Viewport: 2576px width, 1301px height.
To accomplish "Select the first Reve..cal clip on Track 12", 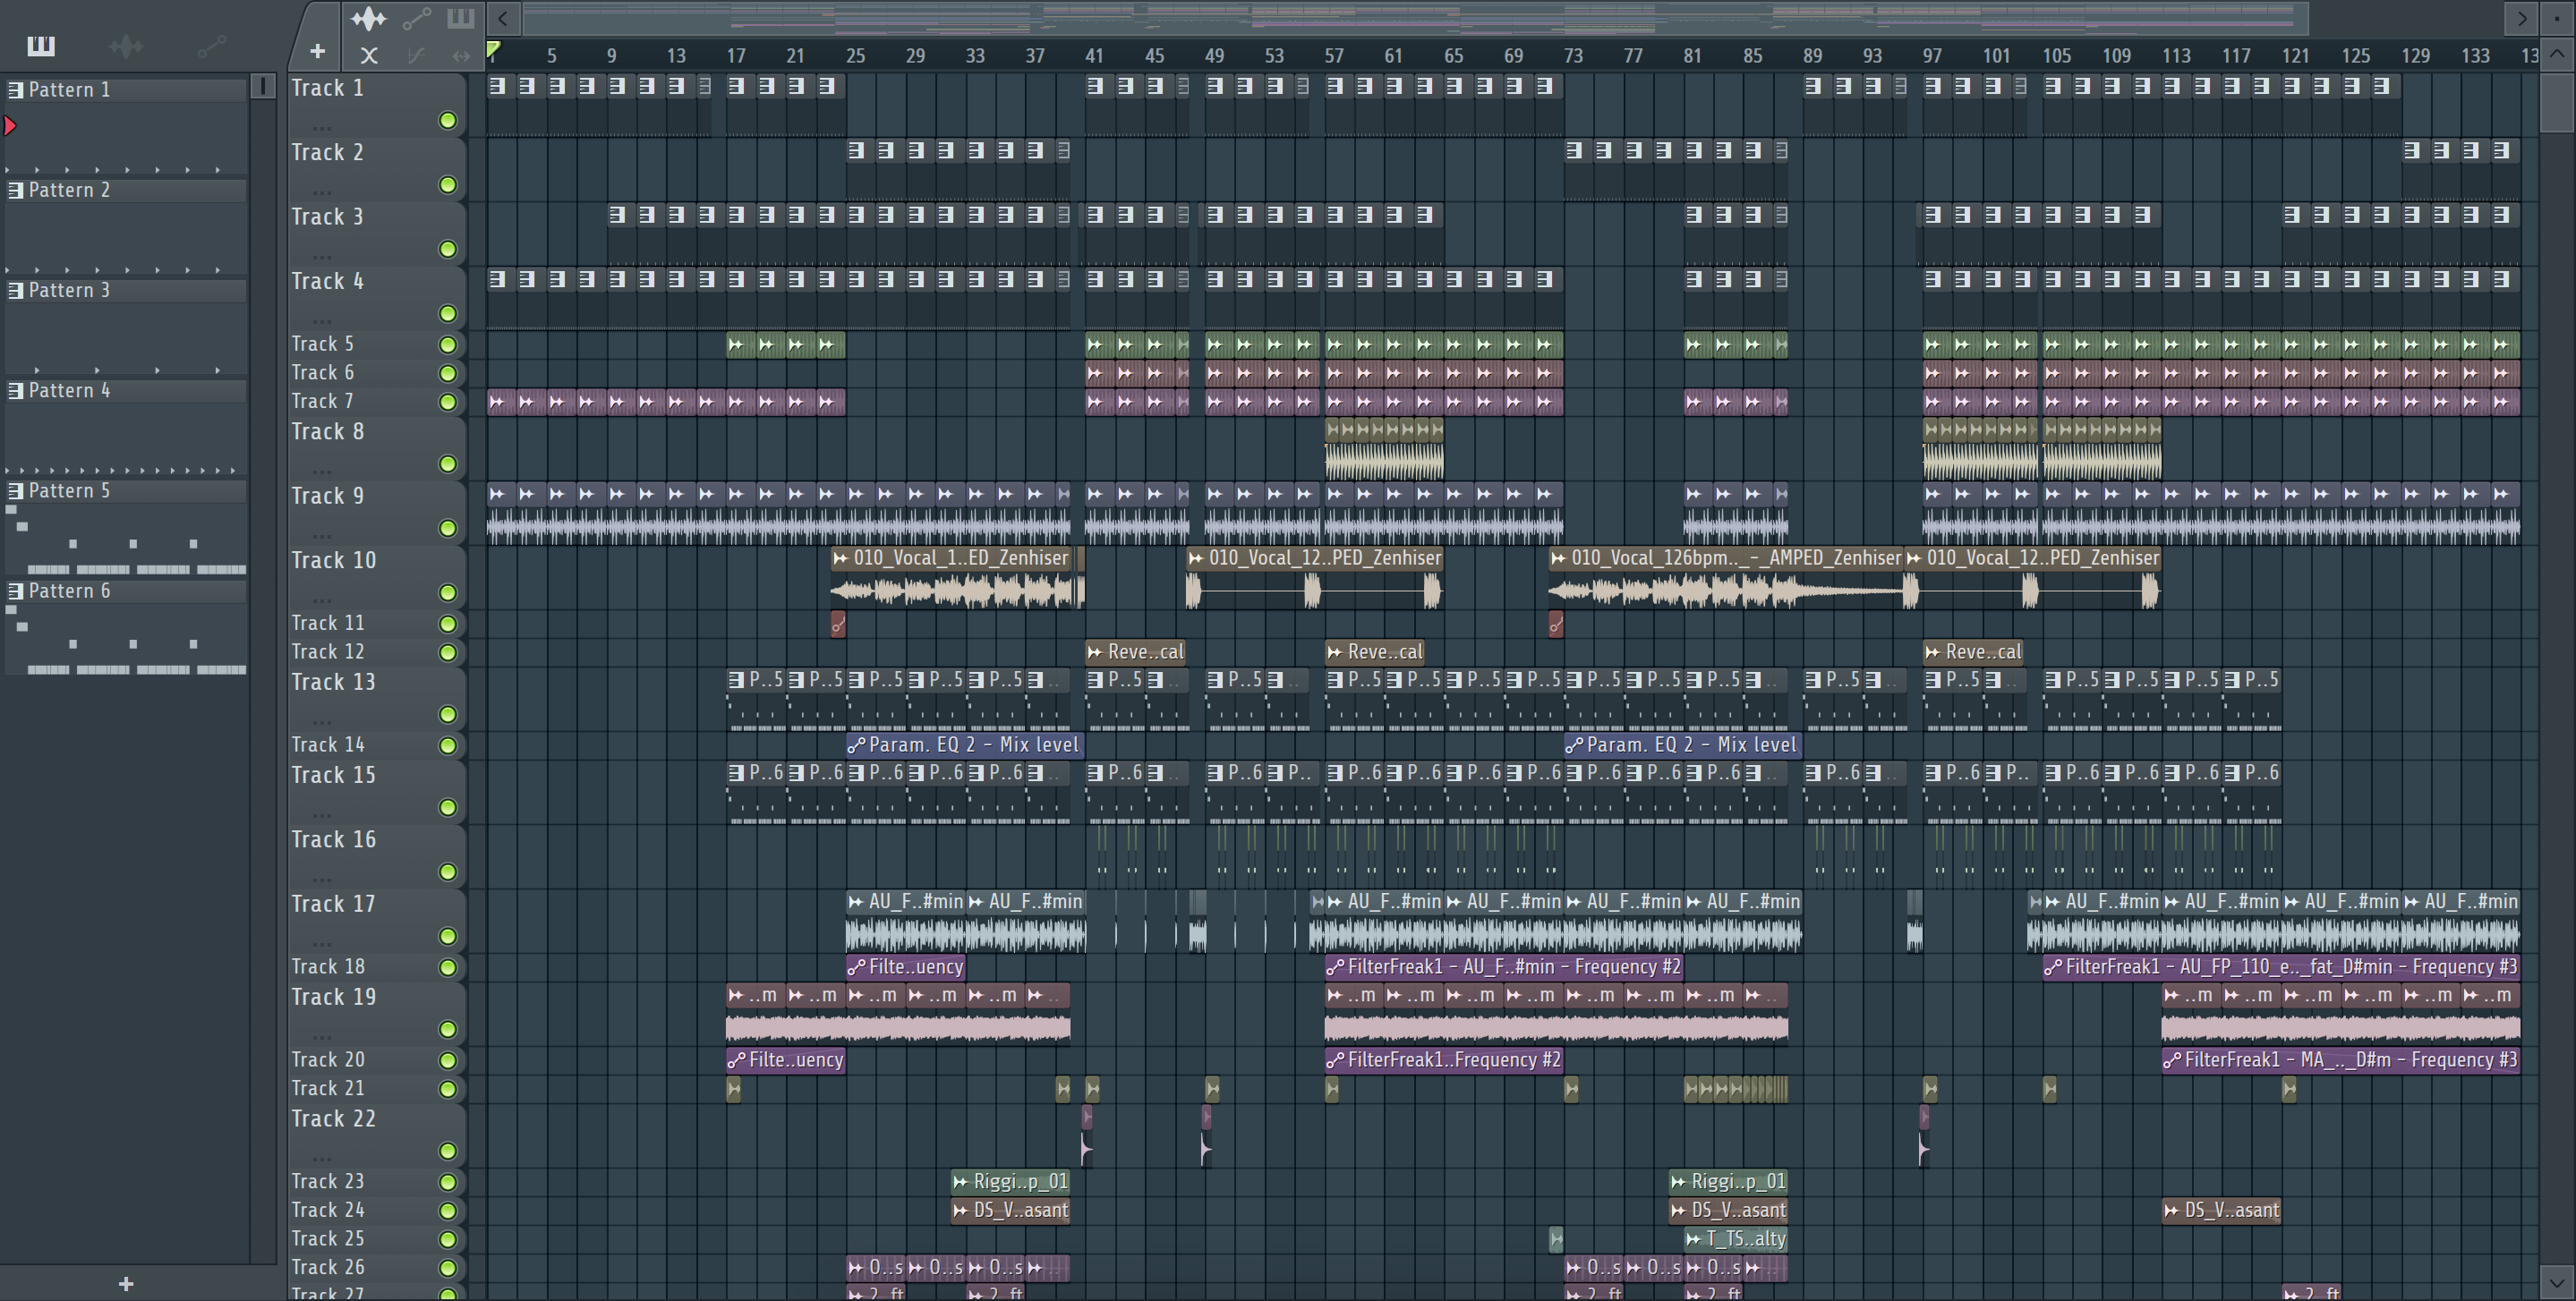I will (x=1137, y=652).
